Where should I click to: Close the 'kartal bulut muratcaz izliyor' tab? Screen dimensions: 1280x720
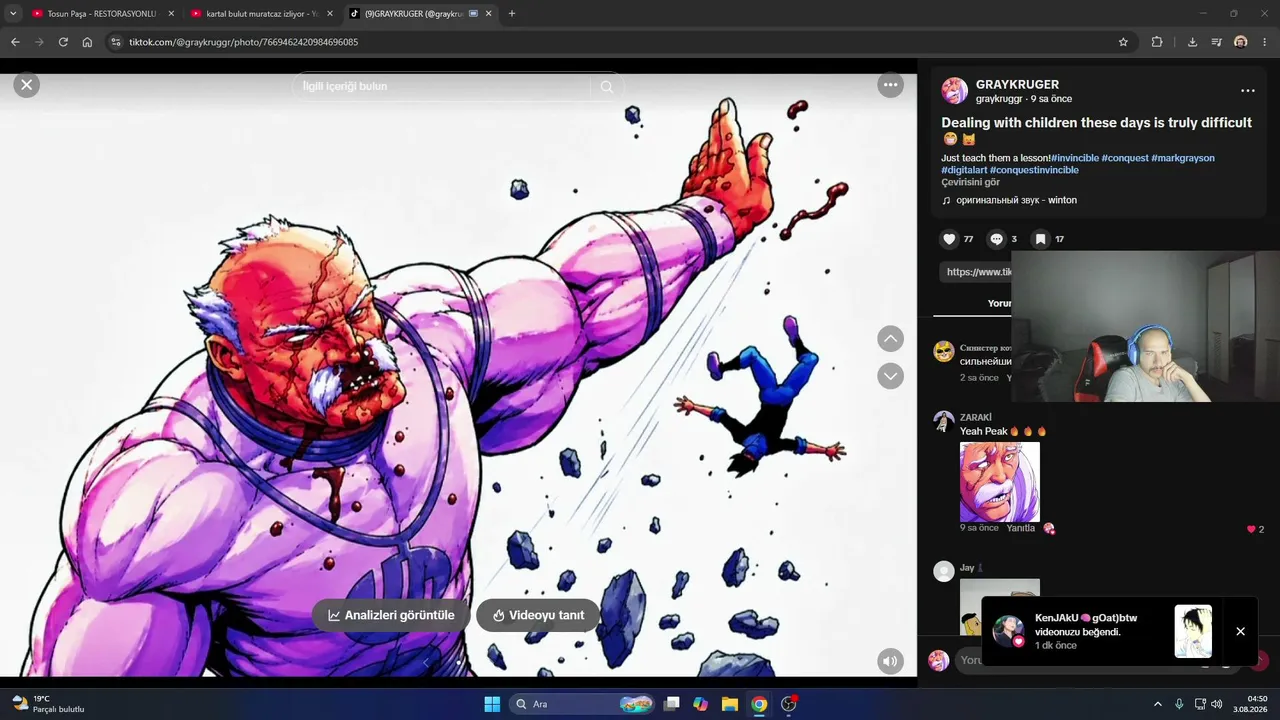point(330,14)
